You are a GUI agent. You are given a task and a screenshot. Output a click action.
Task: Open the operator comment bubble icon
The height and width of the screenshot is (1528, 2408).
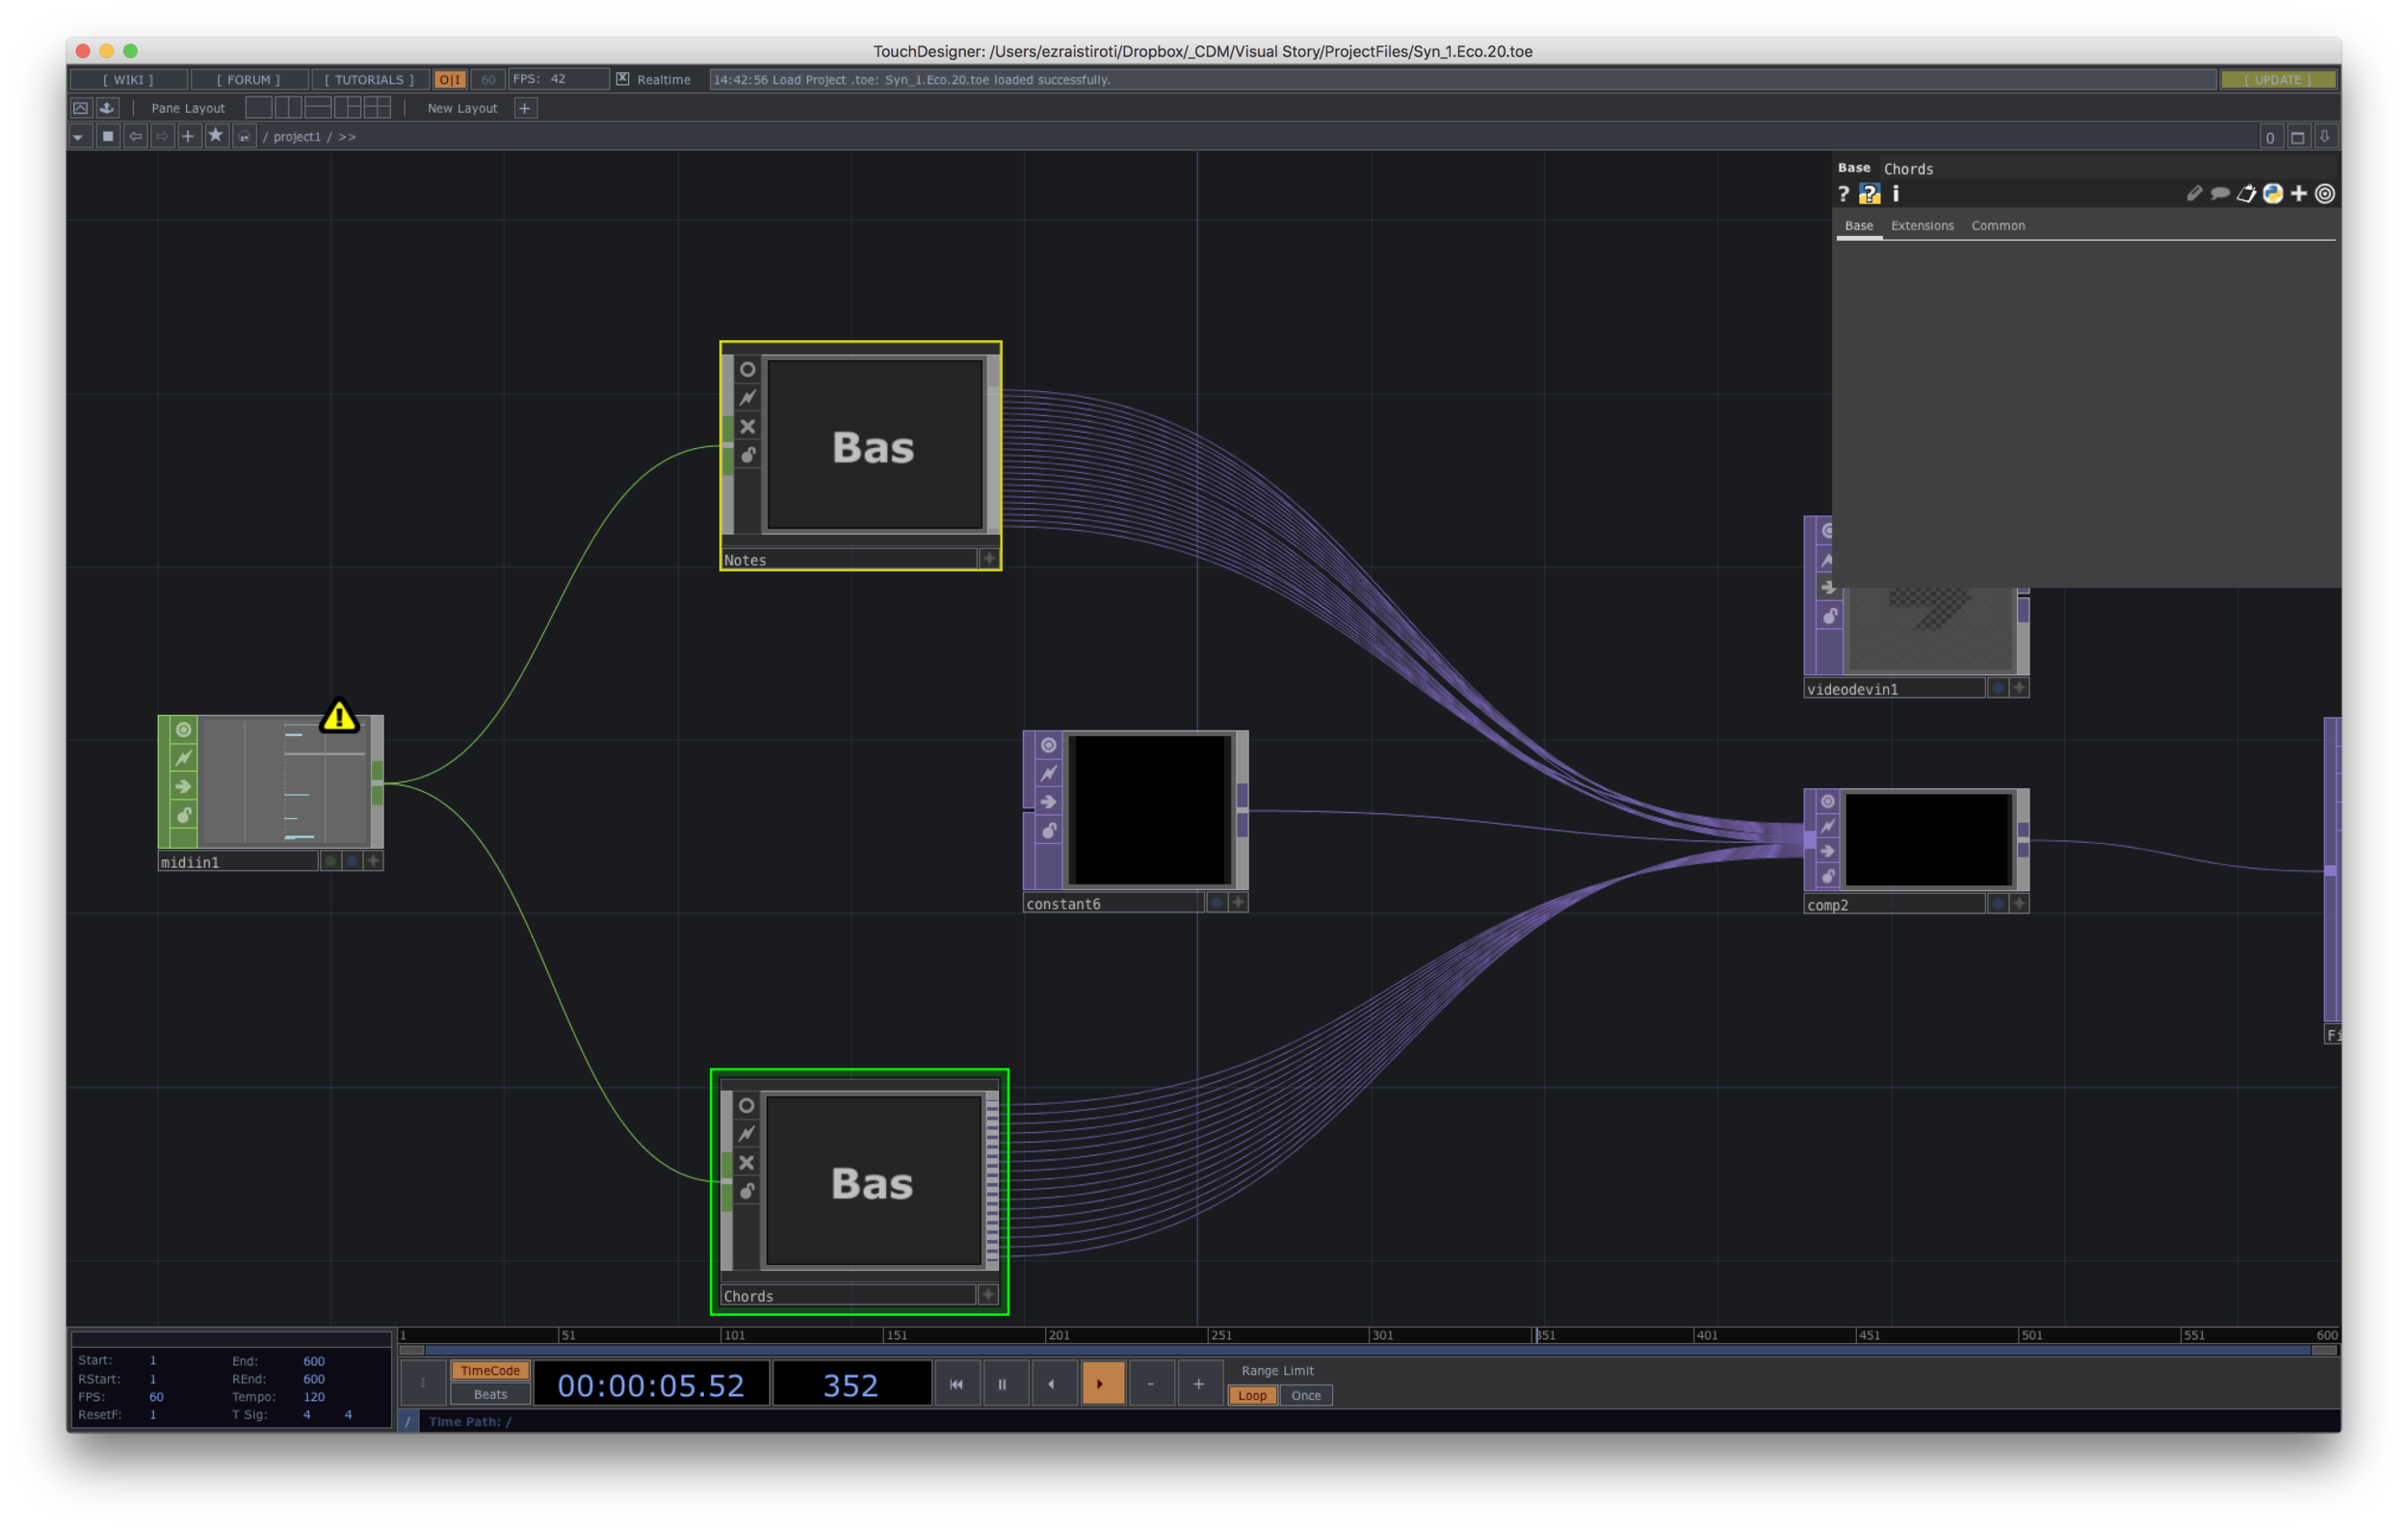click(2220, 194)
